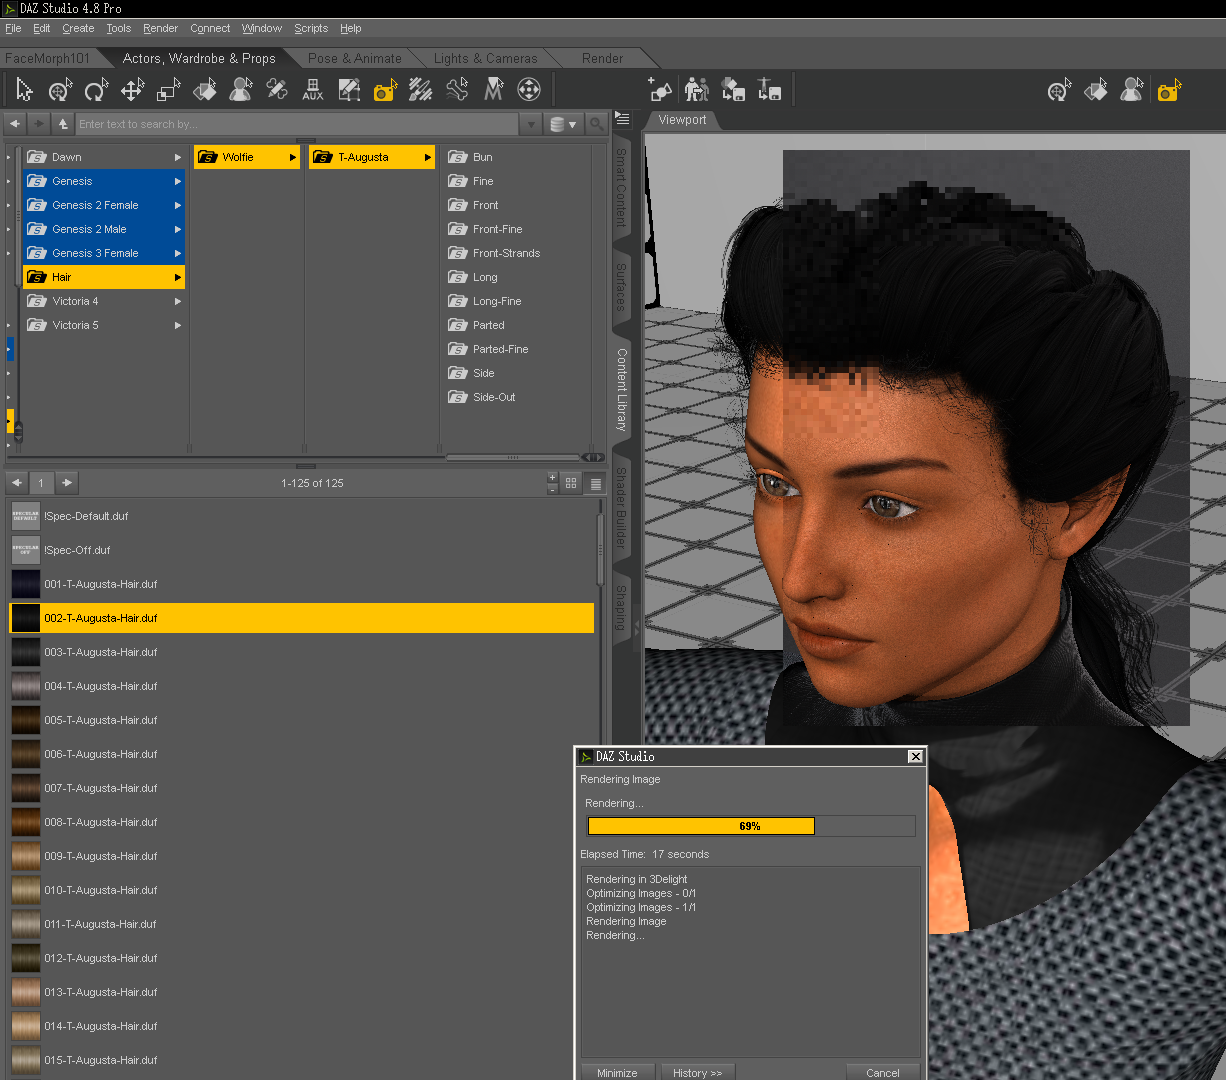Open the database filter dropdown
The image size is (1226, 1080).
(x=563, y=124)
